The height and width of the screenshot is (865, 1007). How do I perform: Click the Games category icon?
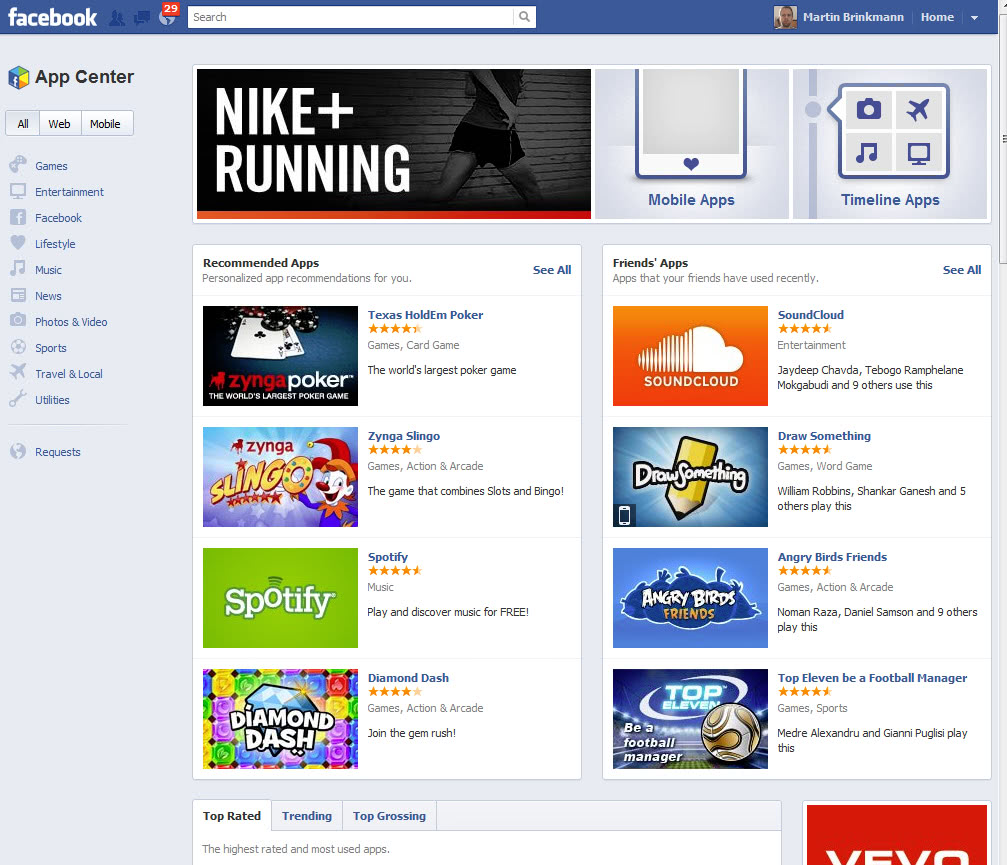coord(18,165)
